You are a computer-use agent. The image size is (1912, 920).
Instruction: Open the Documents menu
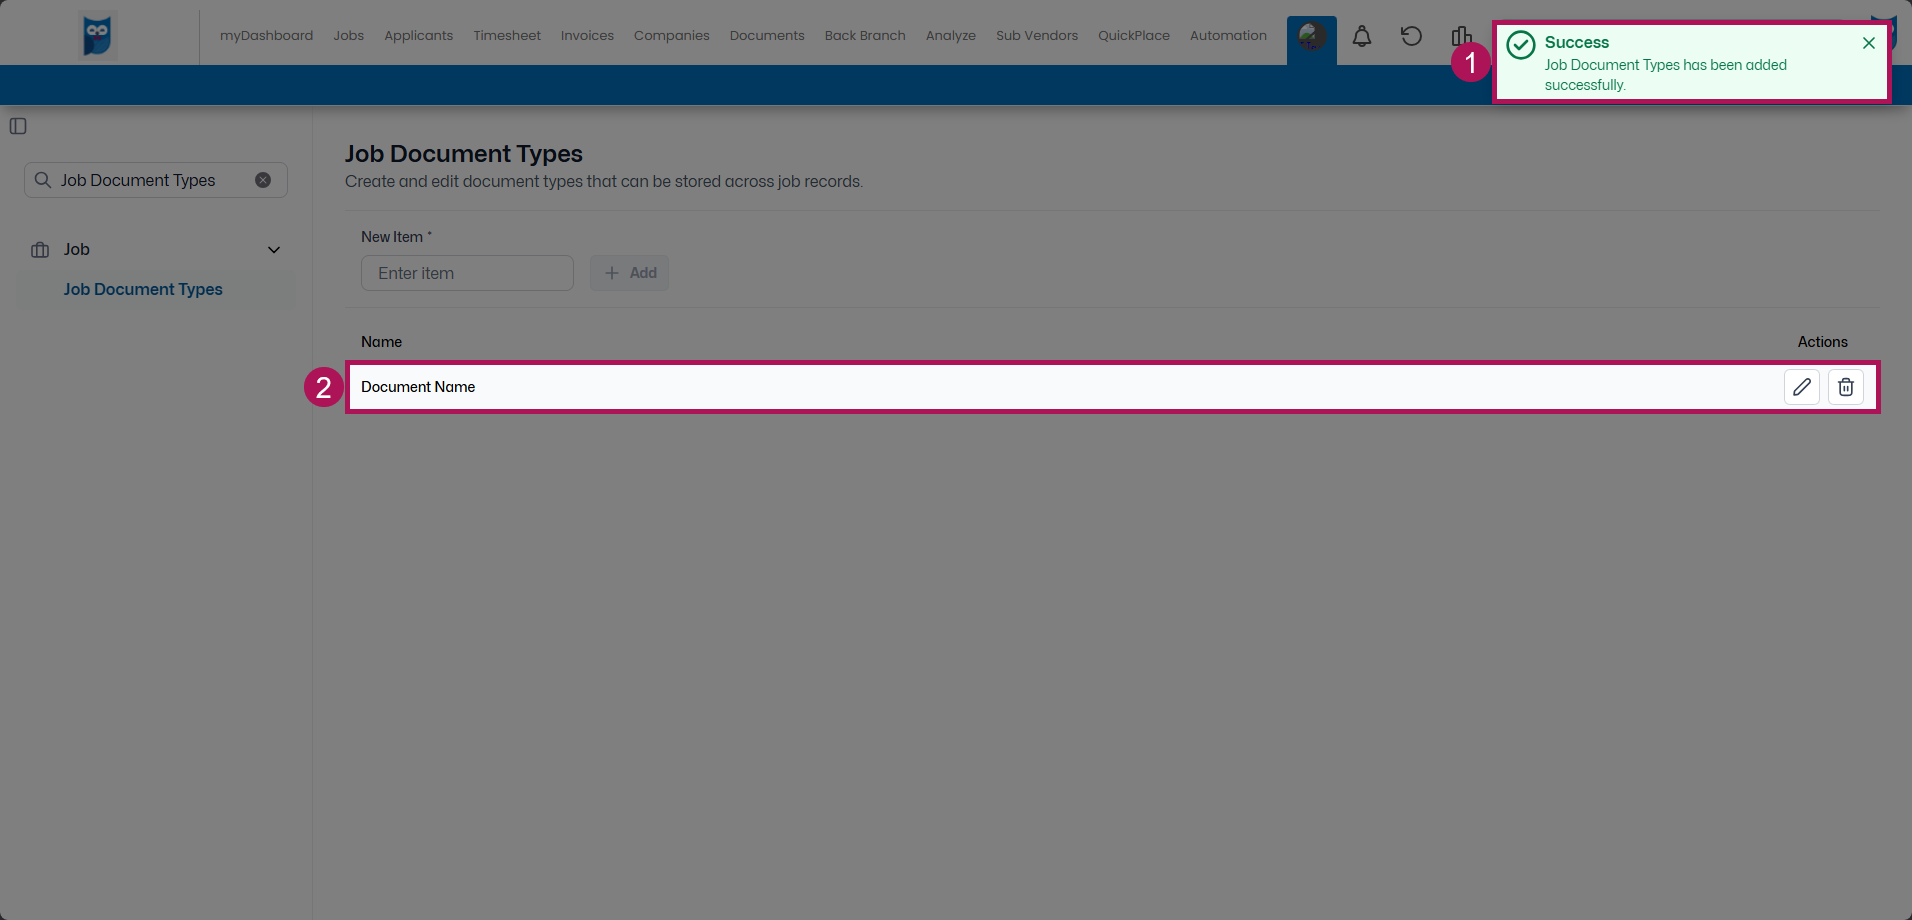coord(767,36)
